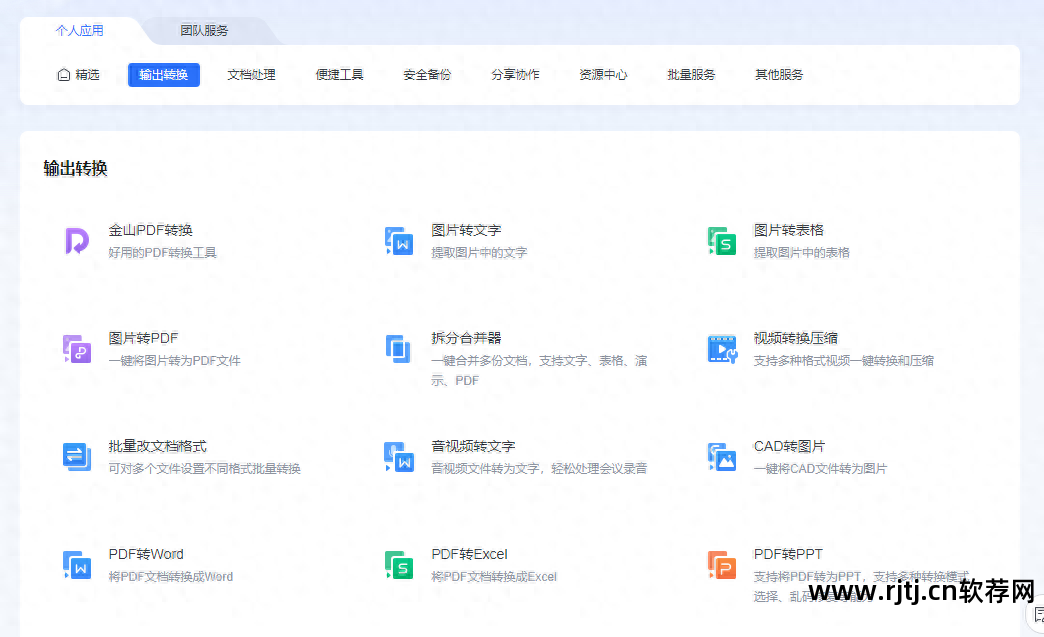1044x637 pixels.
Task: Open the 拆分合并器 icon
Action: coord(399,349)
